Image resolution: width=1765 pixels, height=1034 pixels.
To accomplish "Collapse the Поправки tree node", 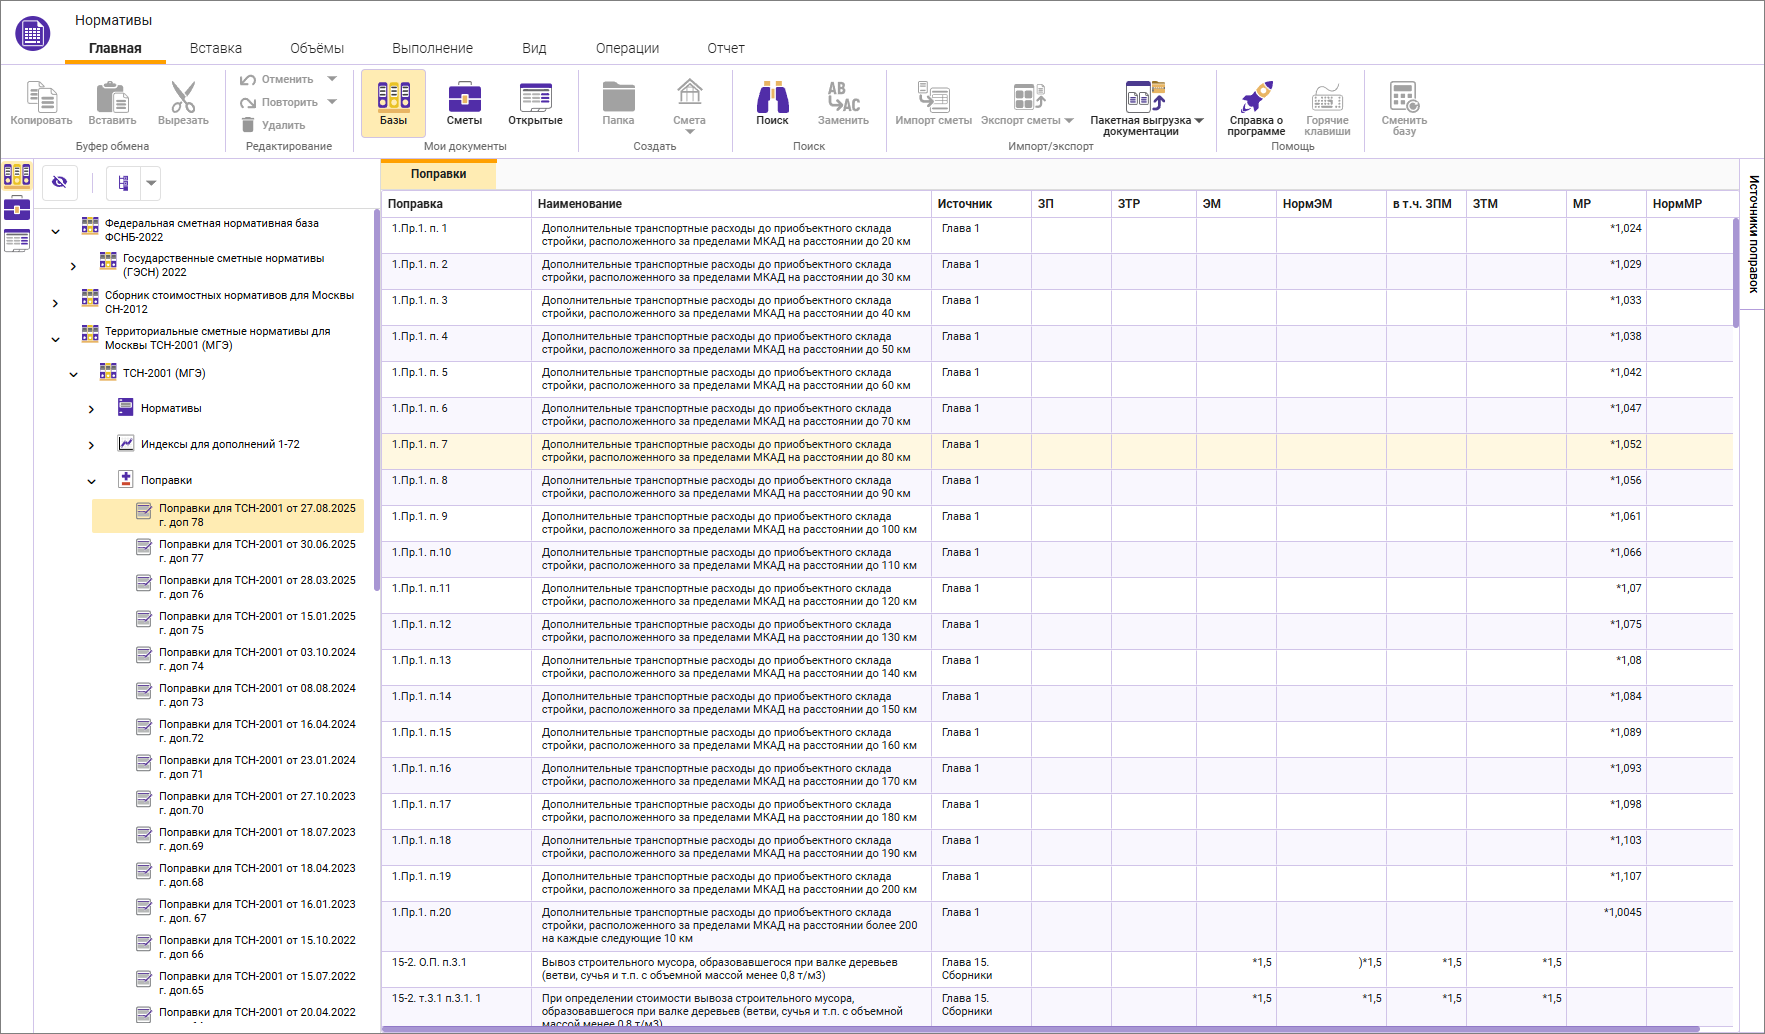I will (91, 481).
